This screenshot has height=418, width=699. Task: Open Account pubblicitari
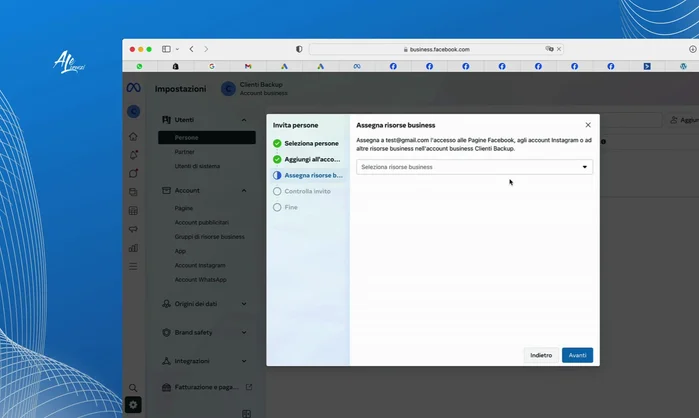click(x=201, y=222)
